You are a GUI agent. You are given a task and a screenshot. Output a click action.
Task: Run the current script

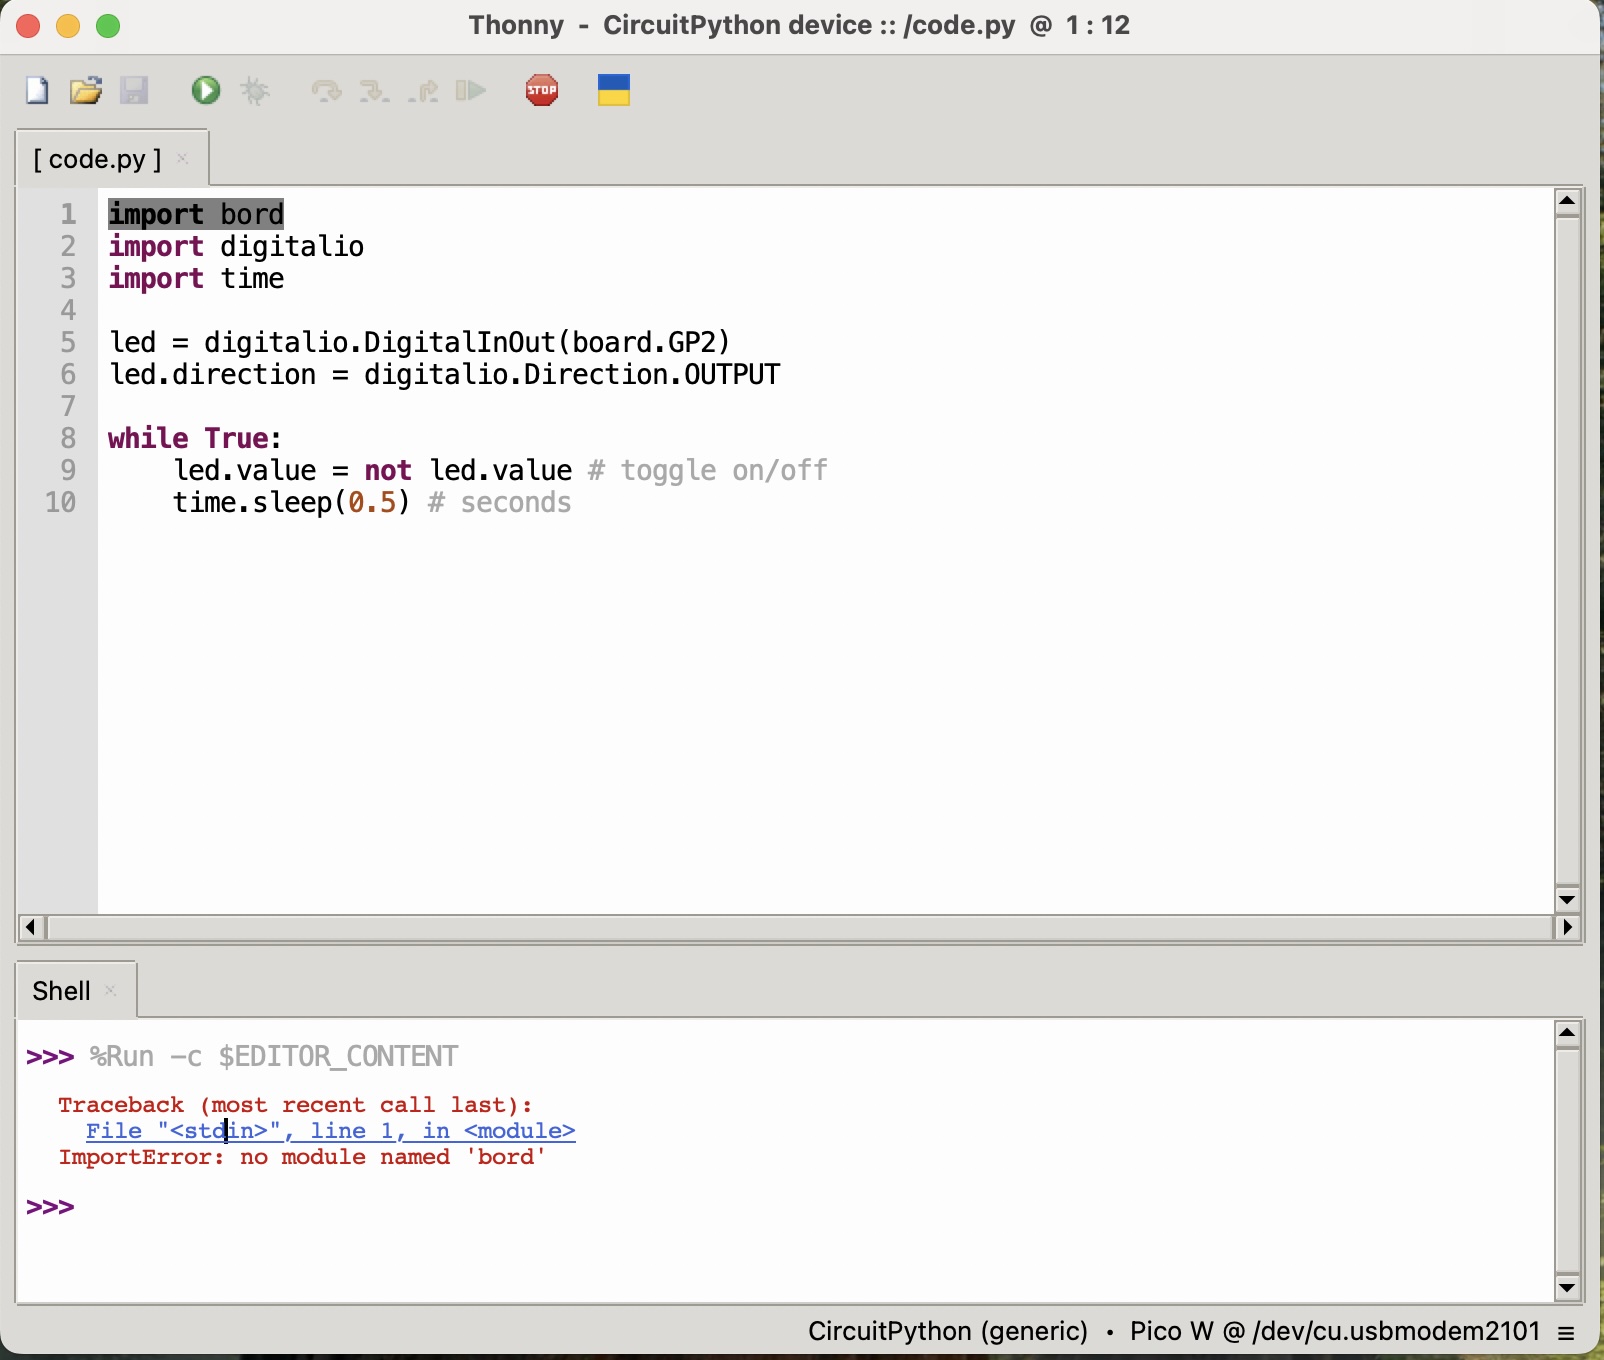[204, 90]
